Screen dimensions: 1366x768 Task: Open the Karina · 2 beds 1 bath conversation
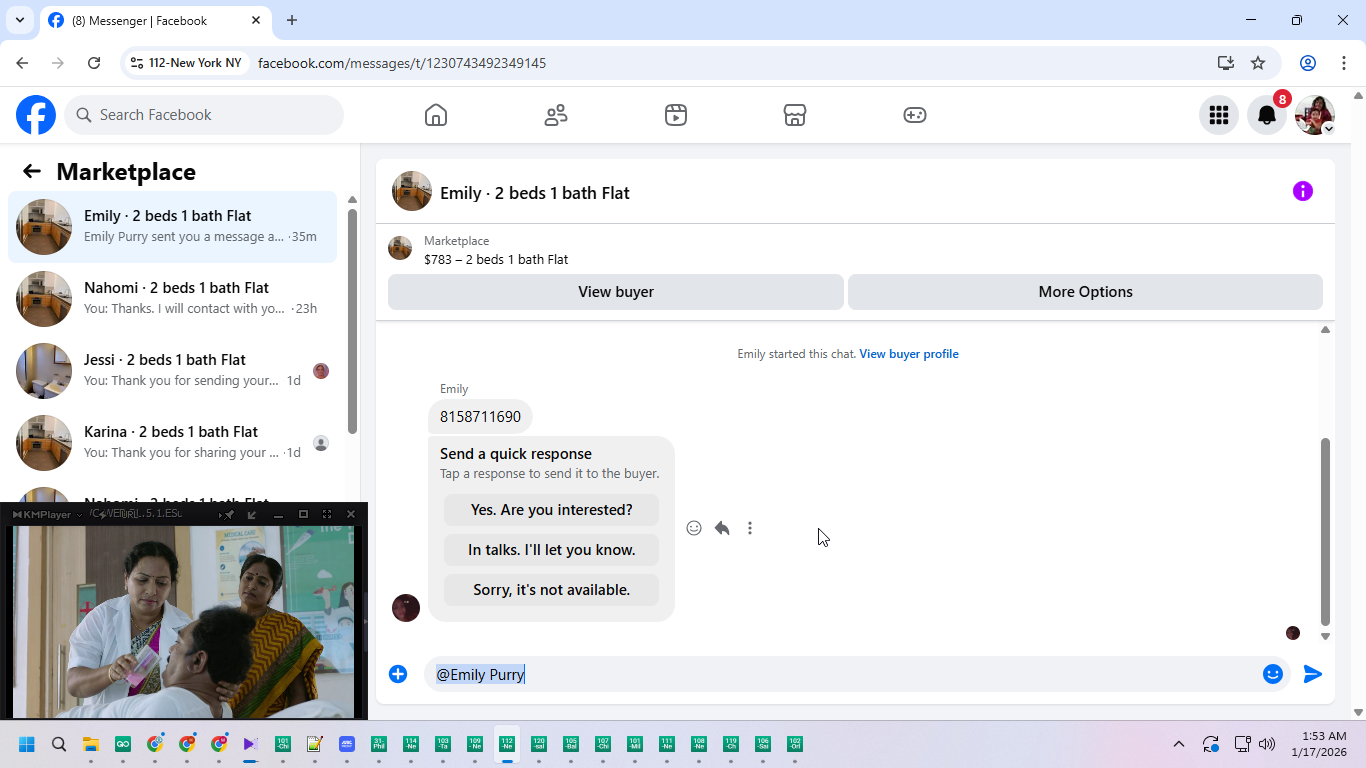[172, 443]
